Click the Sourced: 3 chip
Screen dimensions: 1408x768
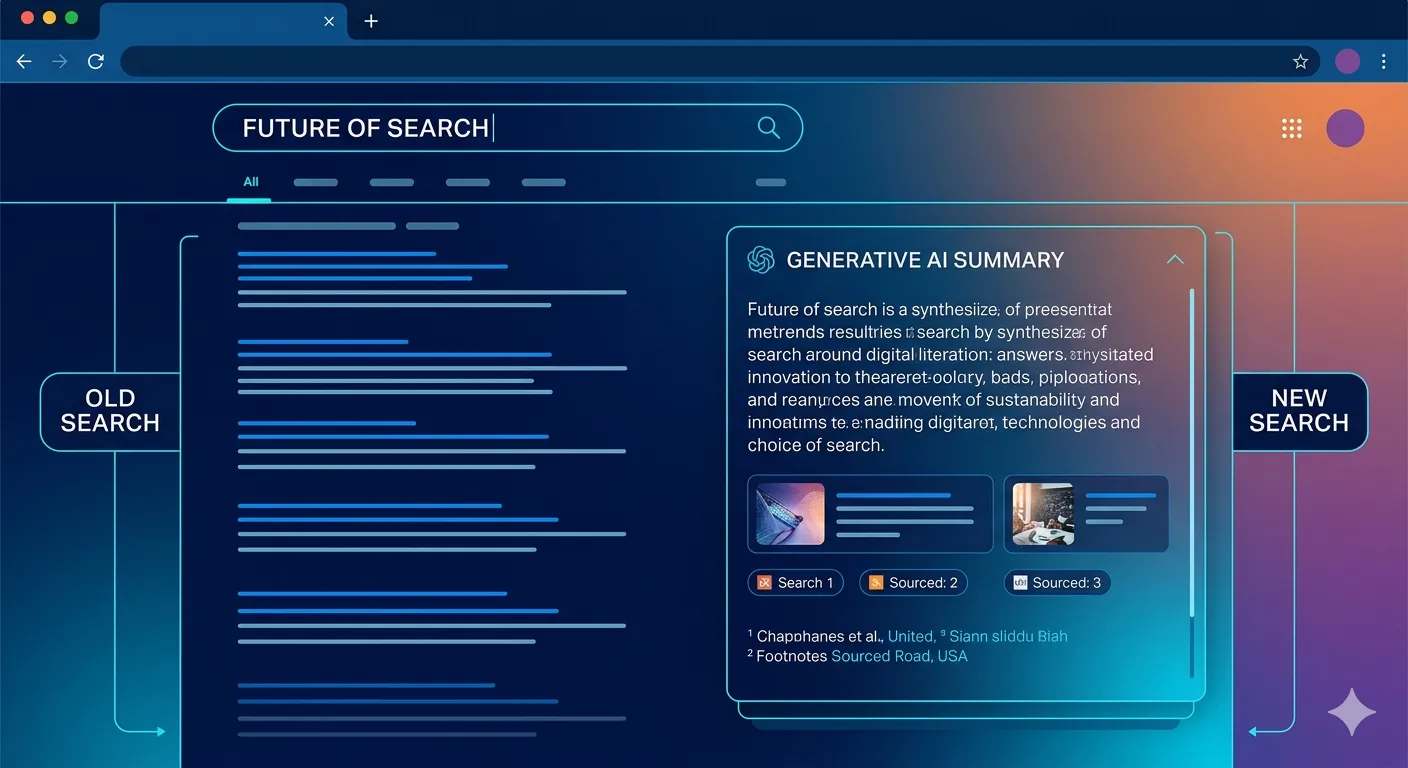coord(1057,583)
